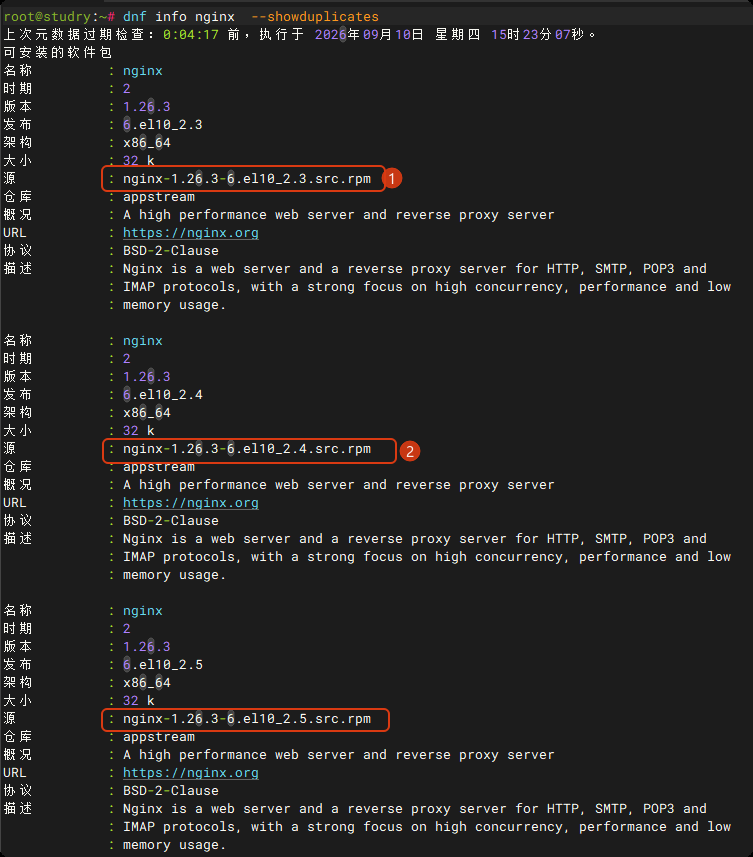The height and width of the screenshot is (857, 753).
Task: Select the nginx-1.26.3-6.el10_2.5.src.rpm source text
Action: pyautogui.click(x=247, y=719)
